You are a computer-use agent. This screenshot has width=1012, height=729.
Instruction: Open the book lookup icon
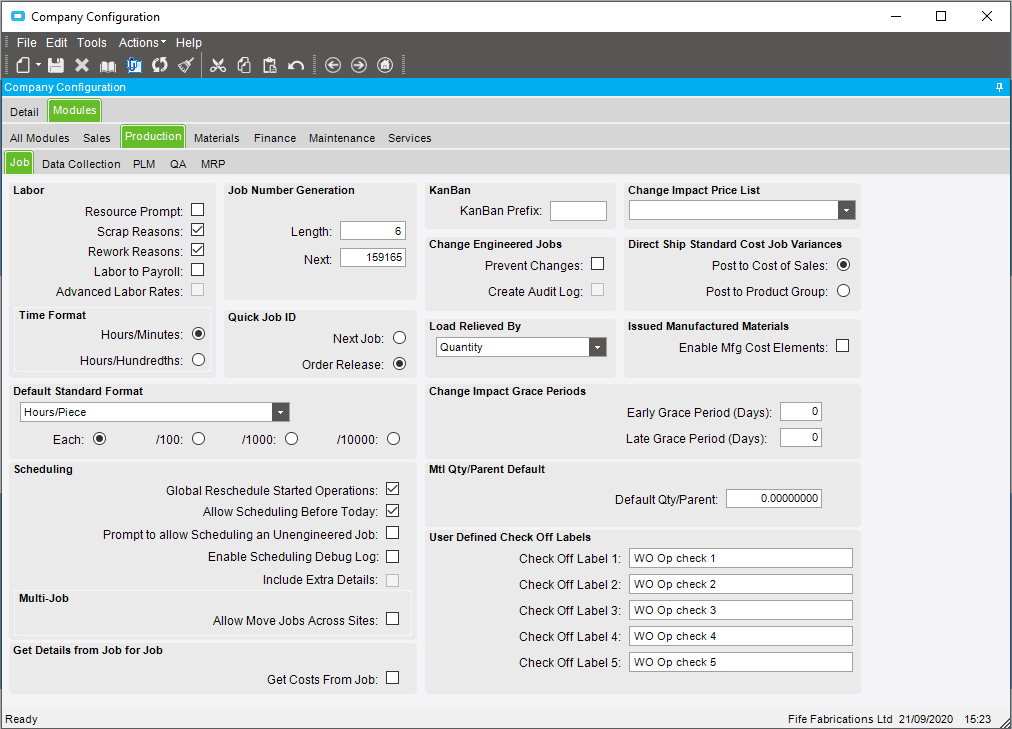click(x=108, y=65)
